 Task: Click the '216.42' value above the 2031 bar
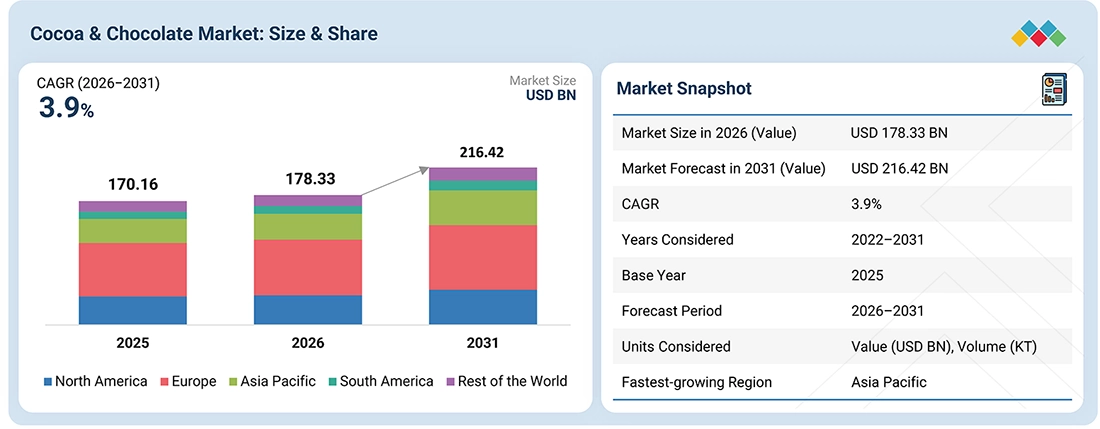click(x=482, y=152)
